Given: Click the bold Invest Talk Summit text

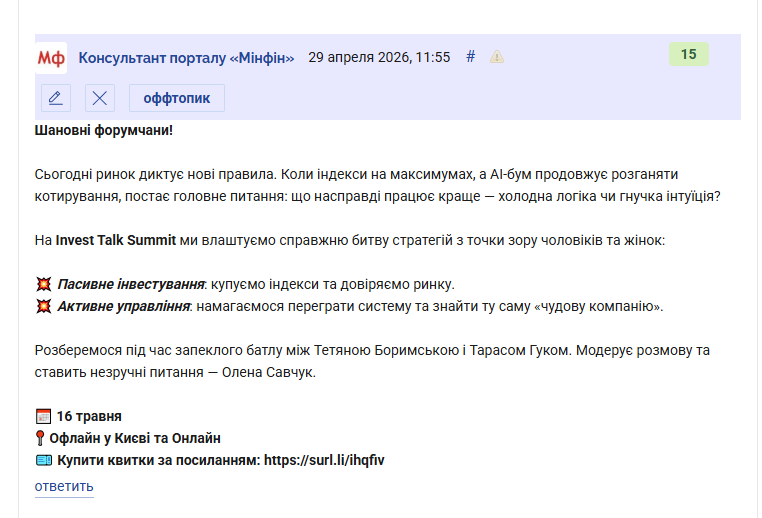Looking at the screenshot, I should click(118, 240).
